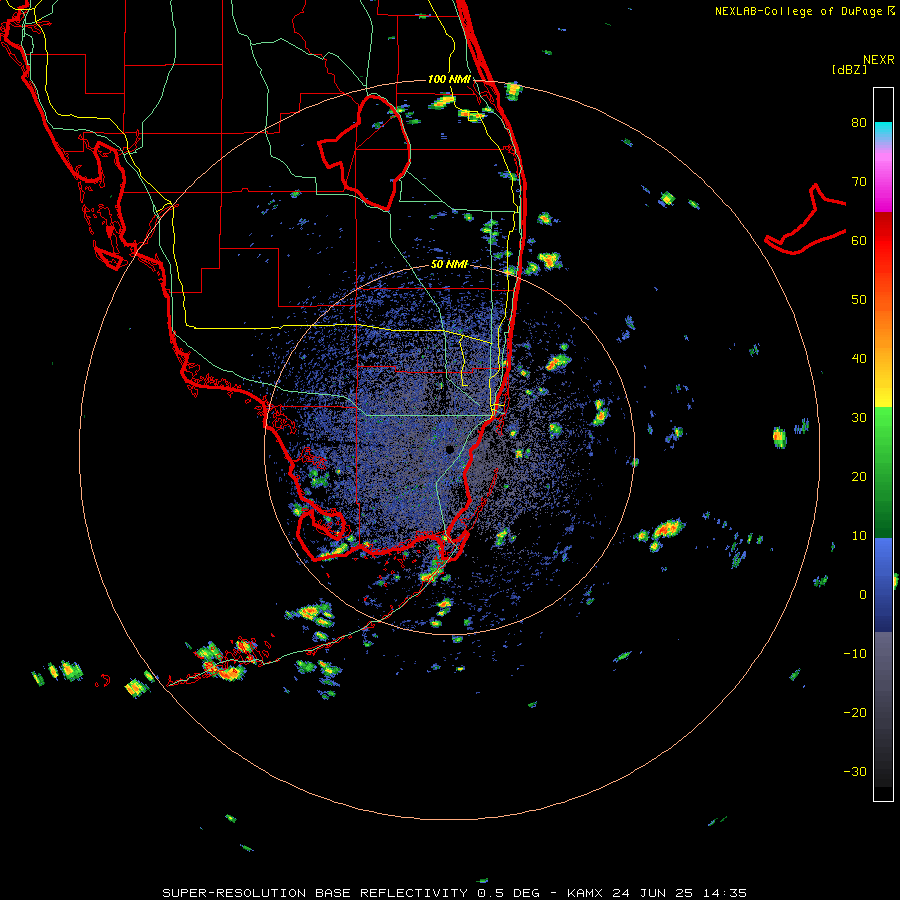Click the 10 value on the dBZ scale
Screen dimensions: 900x900
[x=859, y=536]
